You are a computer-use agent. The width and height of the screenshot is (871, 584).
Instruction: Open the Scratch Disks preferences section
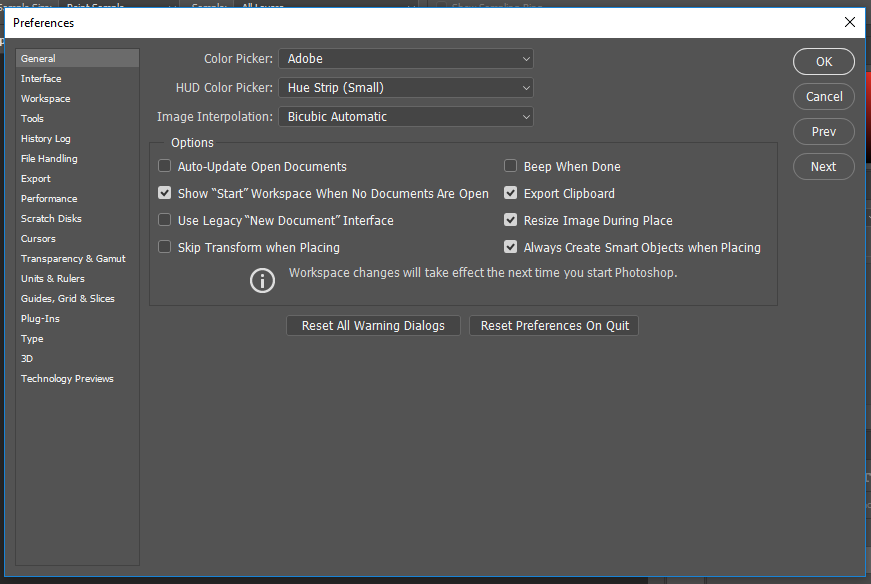[51, 219]
